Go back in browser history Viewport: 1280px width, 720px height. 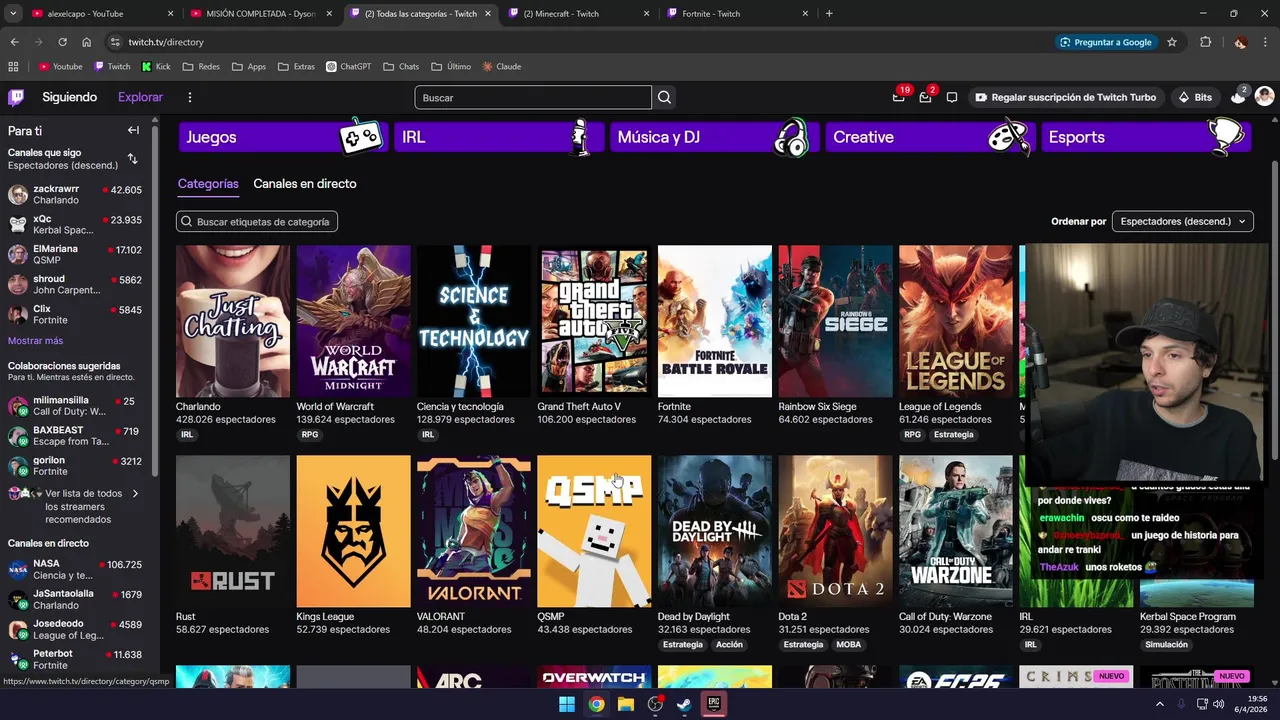pos(14,42)
